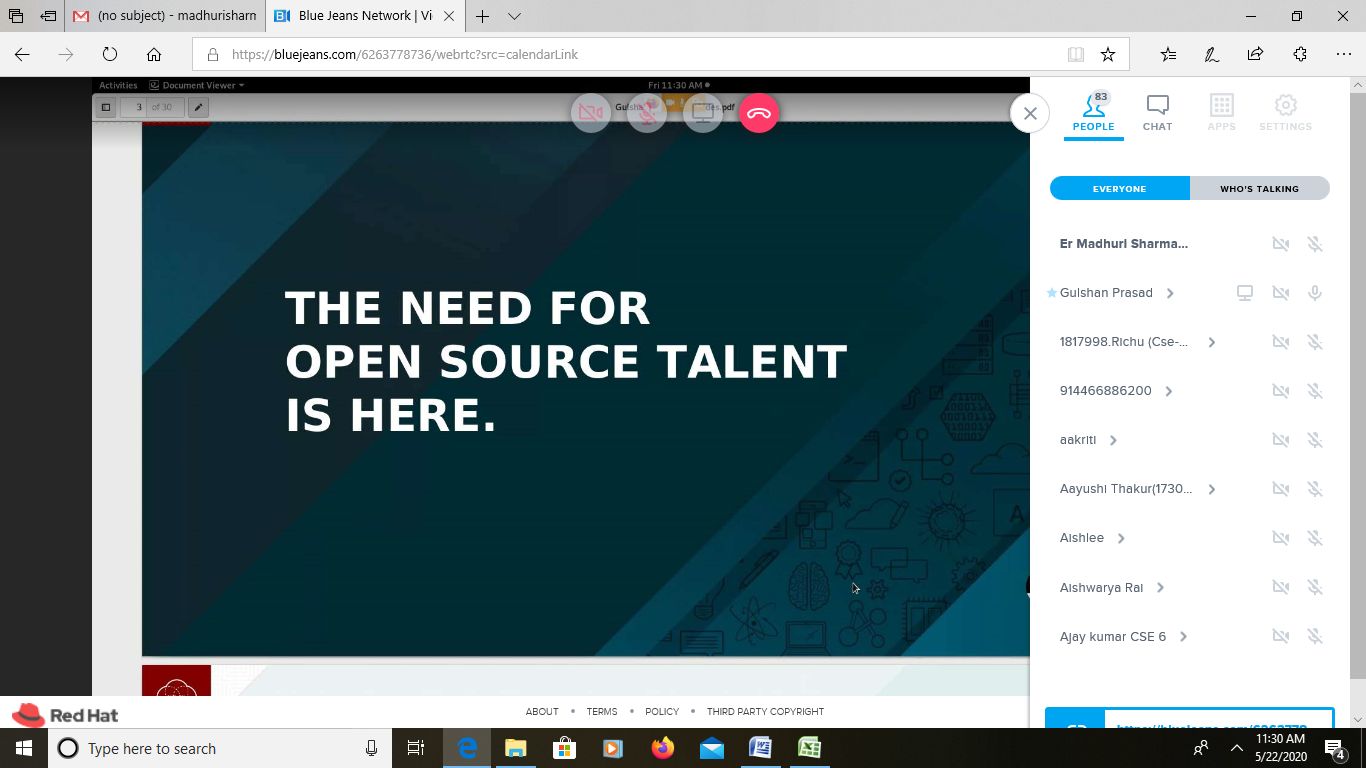Image resolution: width=1366 pixels, height=768 pixels.
Task: Open the Terms footer link
Action: 602,712
